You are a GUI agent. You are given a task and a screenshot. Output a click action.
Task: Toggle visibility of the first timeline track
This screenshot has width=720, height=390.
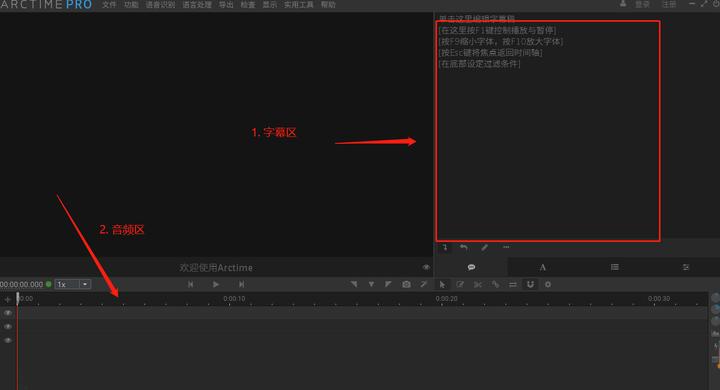click(x=8, y=313)
